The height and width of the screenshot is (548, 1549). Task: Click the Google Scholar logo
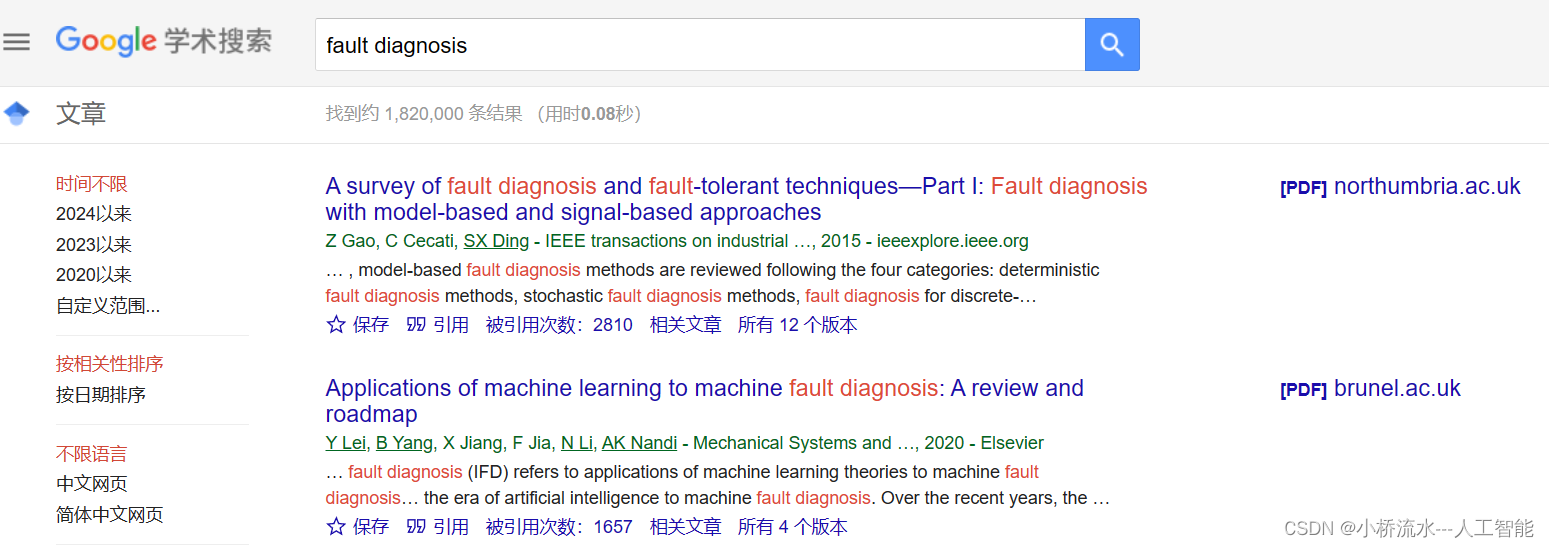click(x=163, y=42)
